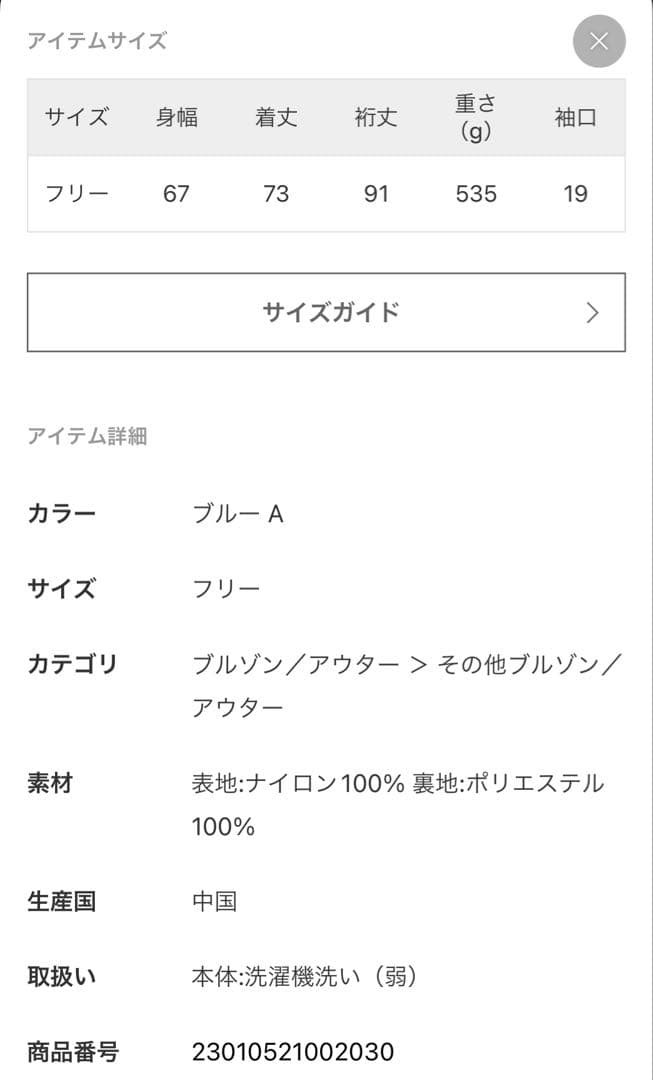Click the フリー size row cell
Viewport: 653px width, 1080px height.
(77, 193)
